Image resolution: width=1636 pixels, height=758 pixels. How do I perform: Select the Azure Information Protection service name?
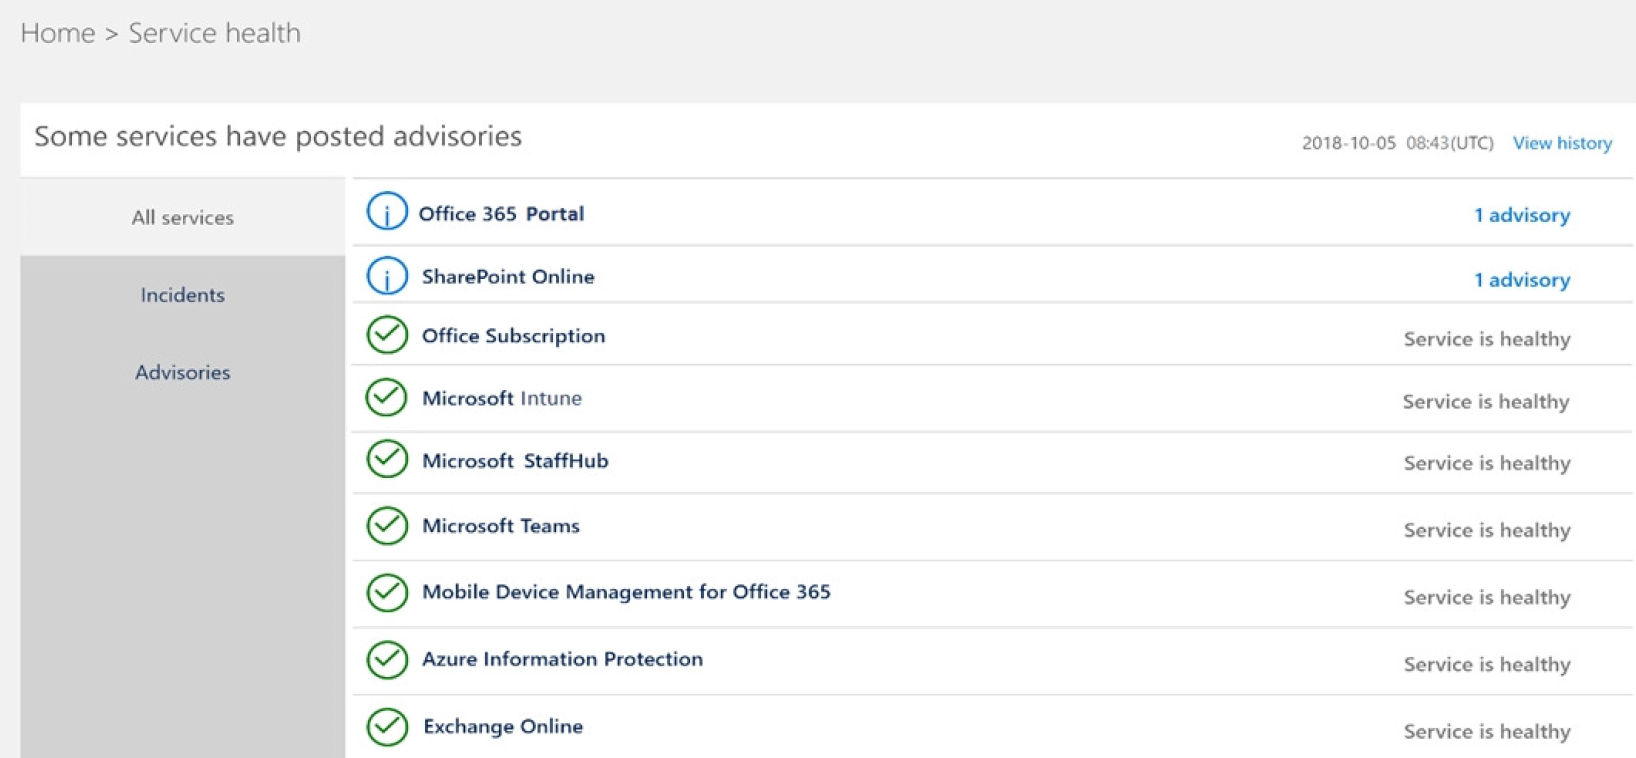tap(562, 659)
